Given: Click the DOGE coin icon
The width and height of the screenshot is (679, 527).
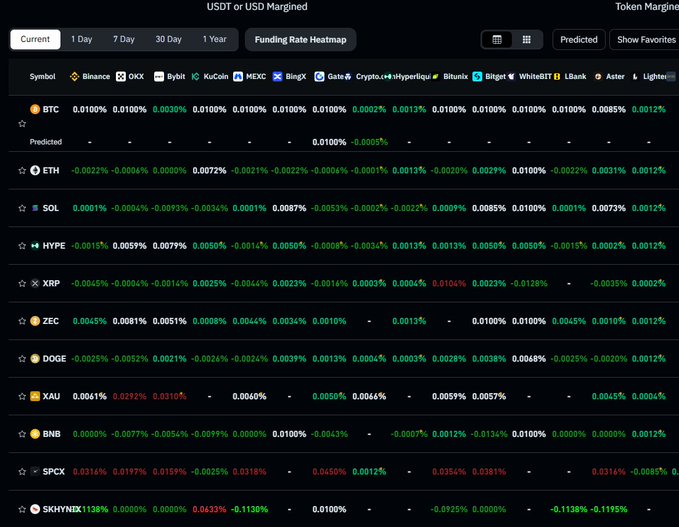Looking at the screenshot, I should [x=35, y=359].
